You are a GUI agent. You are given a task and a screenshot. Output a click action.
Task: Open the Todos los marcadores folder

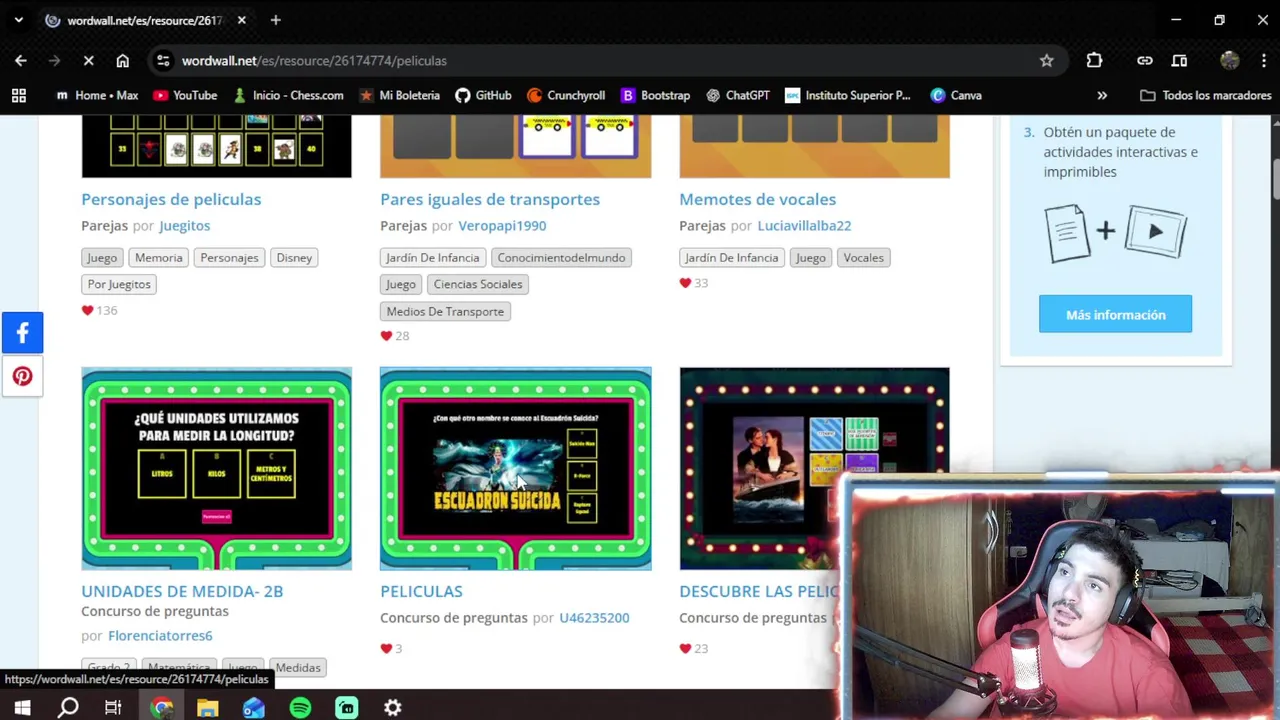click(1205, 96)
